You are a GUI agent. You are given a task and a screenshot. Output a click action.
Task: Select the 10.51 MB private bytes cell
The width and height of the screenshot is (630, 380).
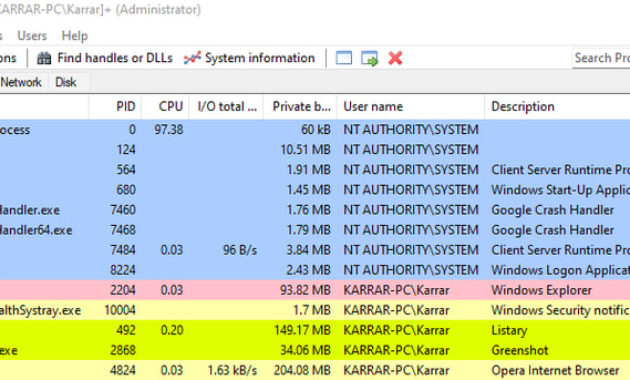click(305, 150)
